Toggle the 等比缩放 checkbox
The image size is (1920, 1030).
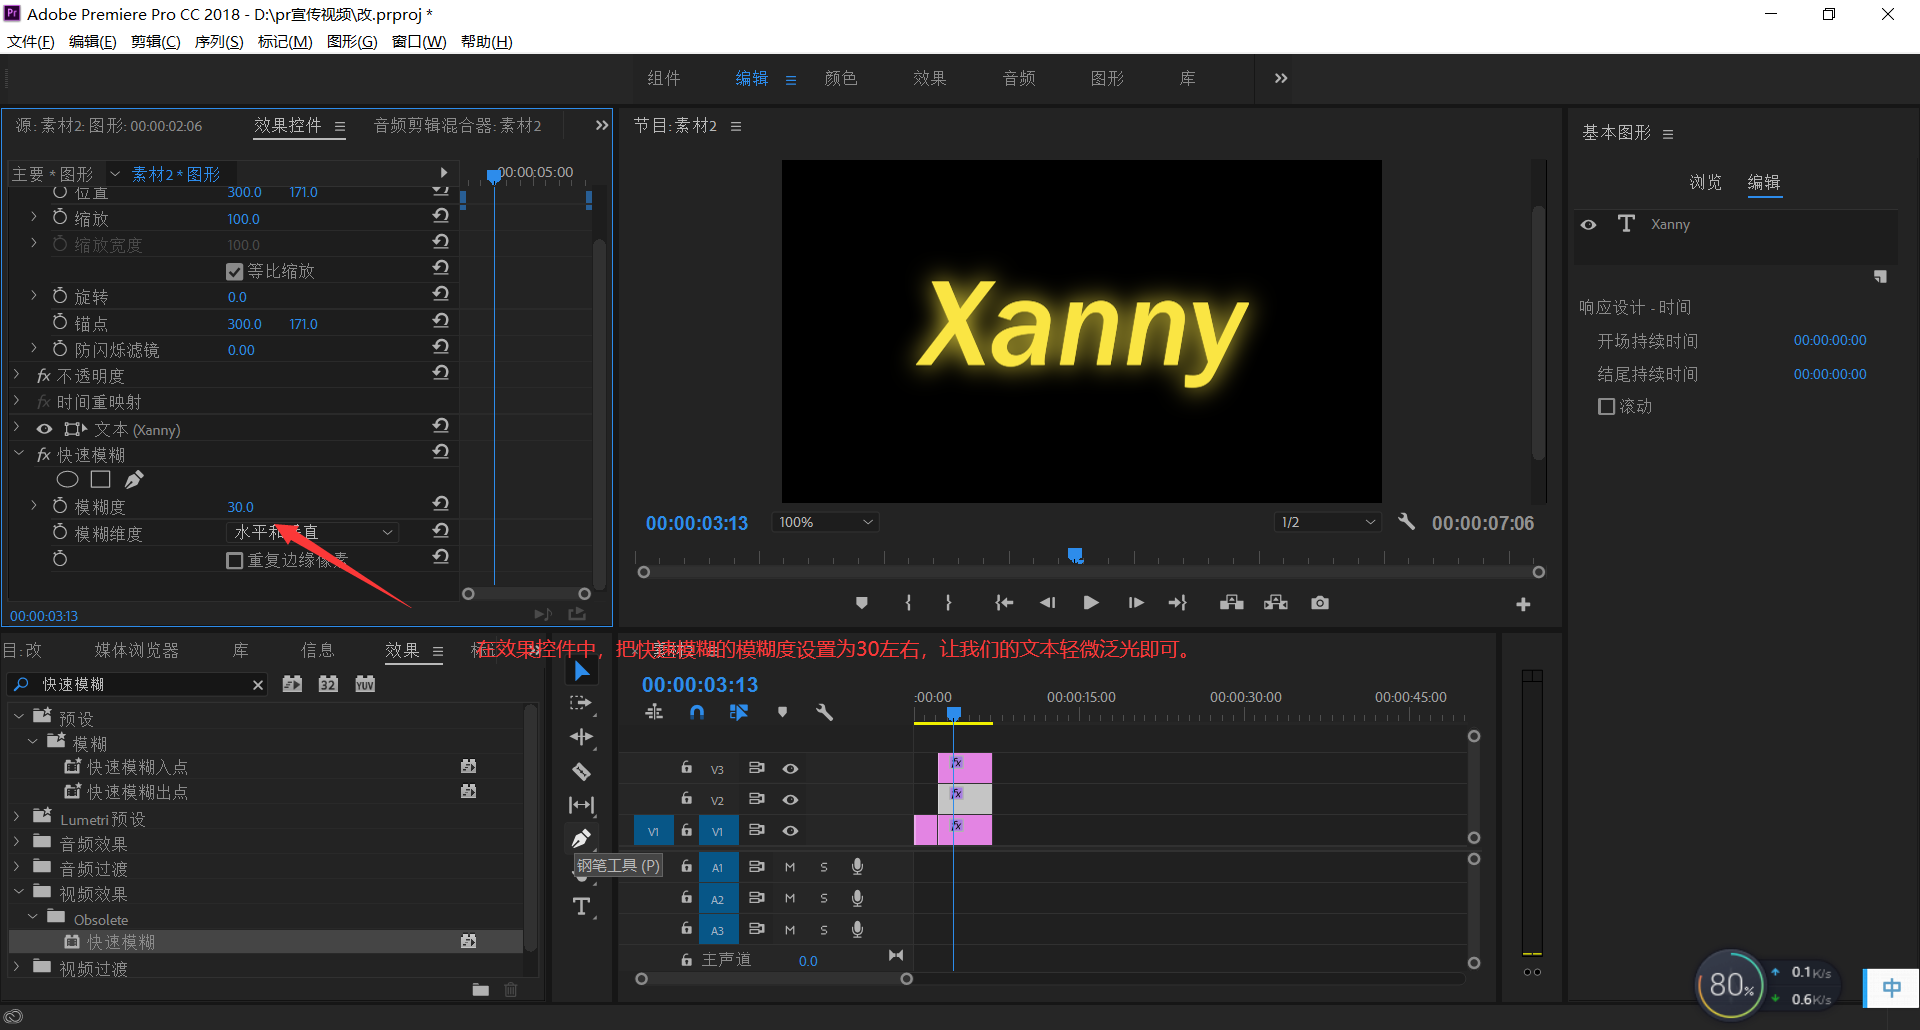tap(235, 271)
